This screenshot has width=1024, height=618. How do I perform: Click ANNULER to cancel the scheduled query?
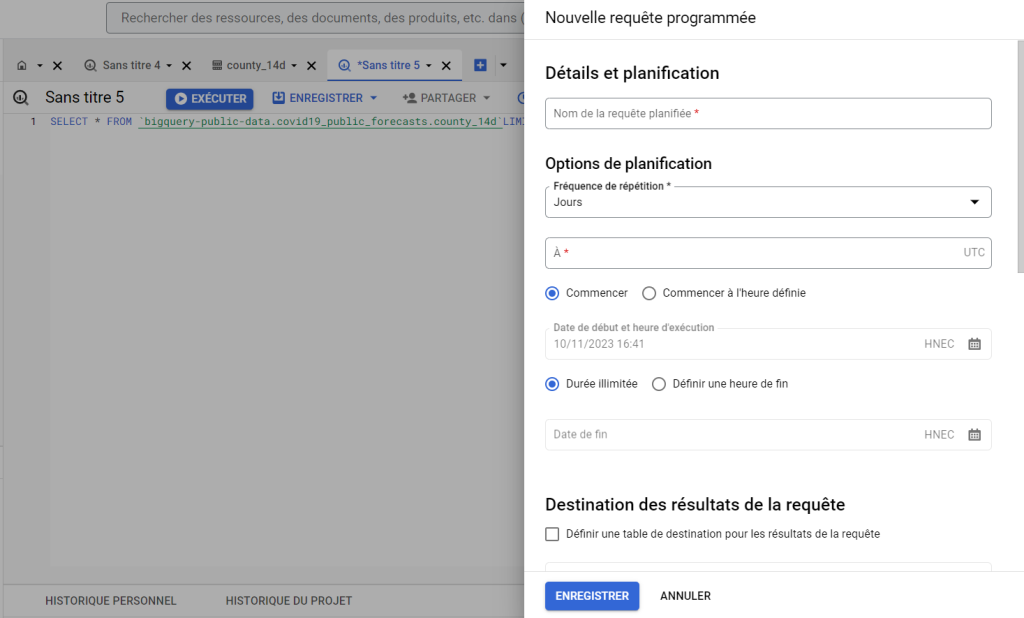(x=685, y=596)
